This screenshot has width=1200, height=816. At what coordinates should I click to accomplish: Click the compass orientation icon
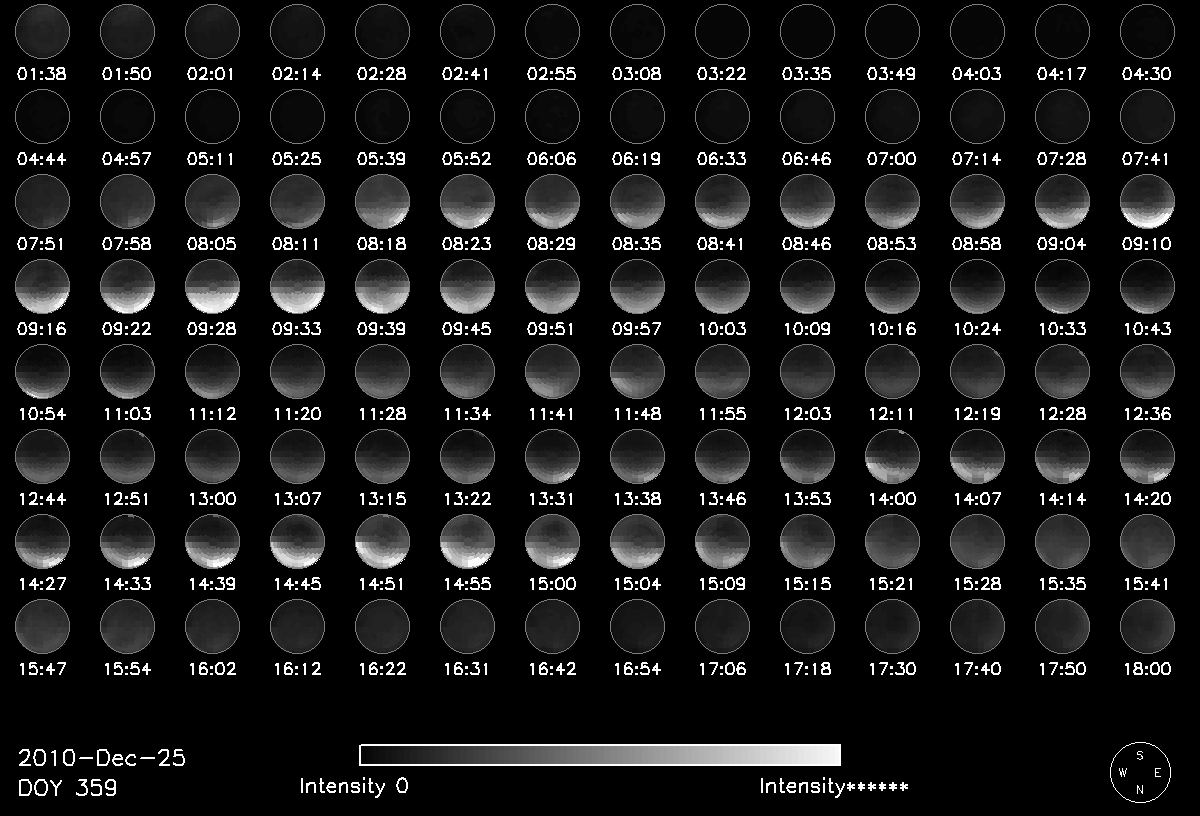point(1139,773)
